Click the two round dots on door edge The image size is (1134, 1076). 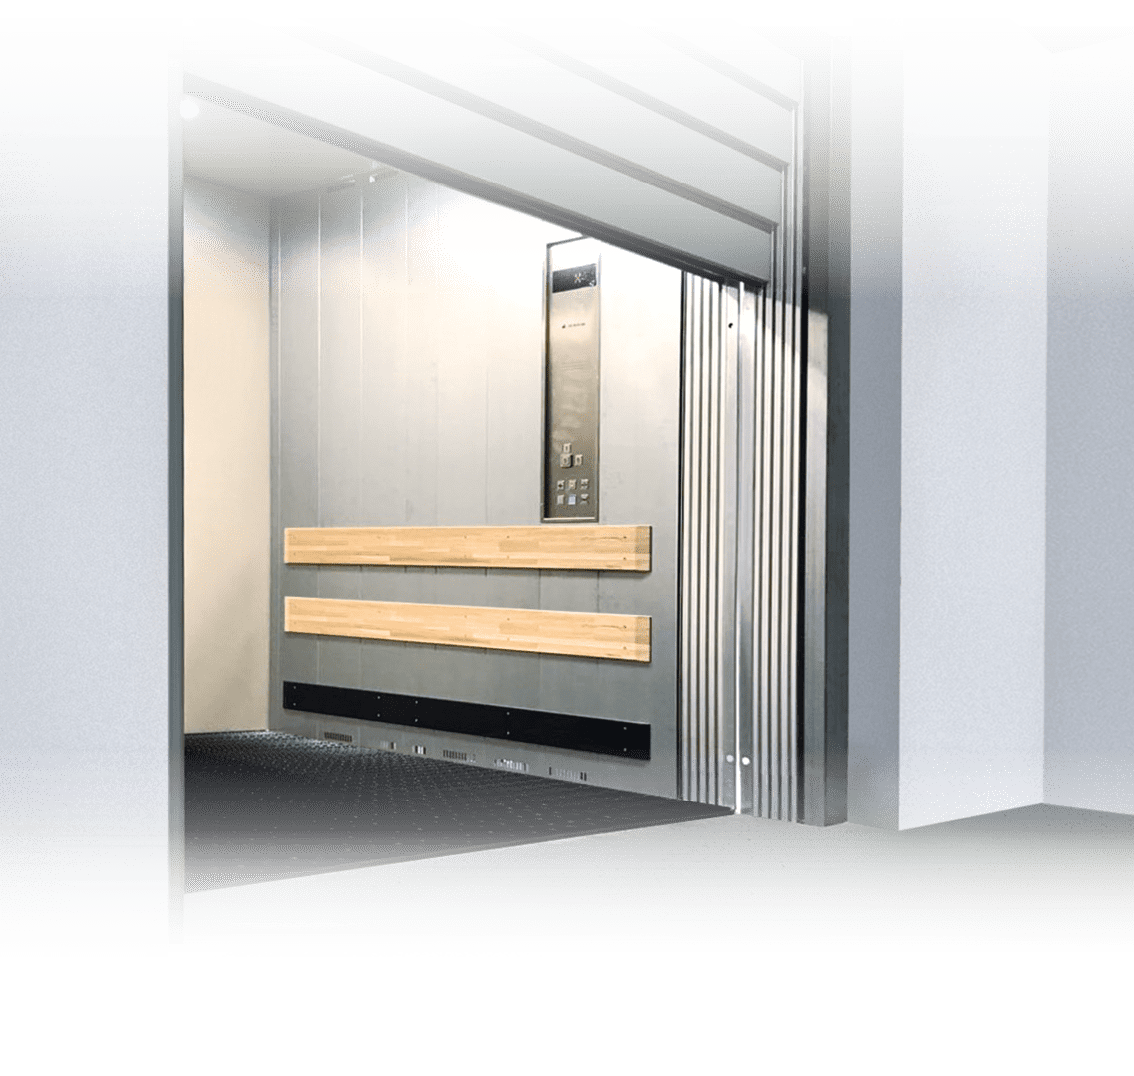coord(738,760)
